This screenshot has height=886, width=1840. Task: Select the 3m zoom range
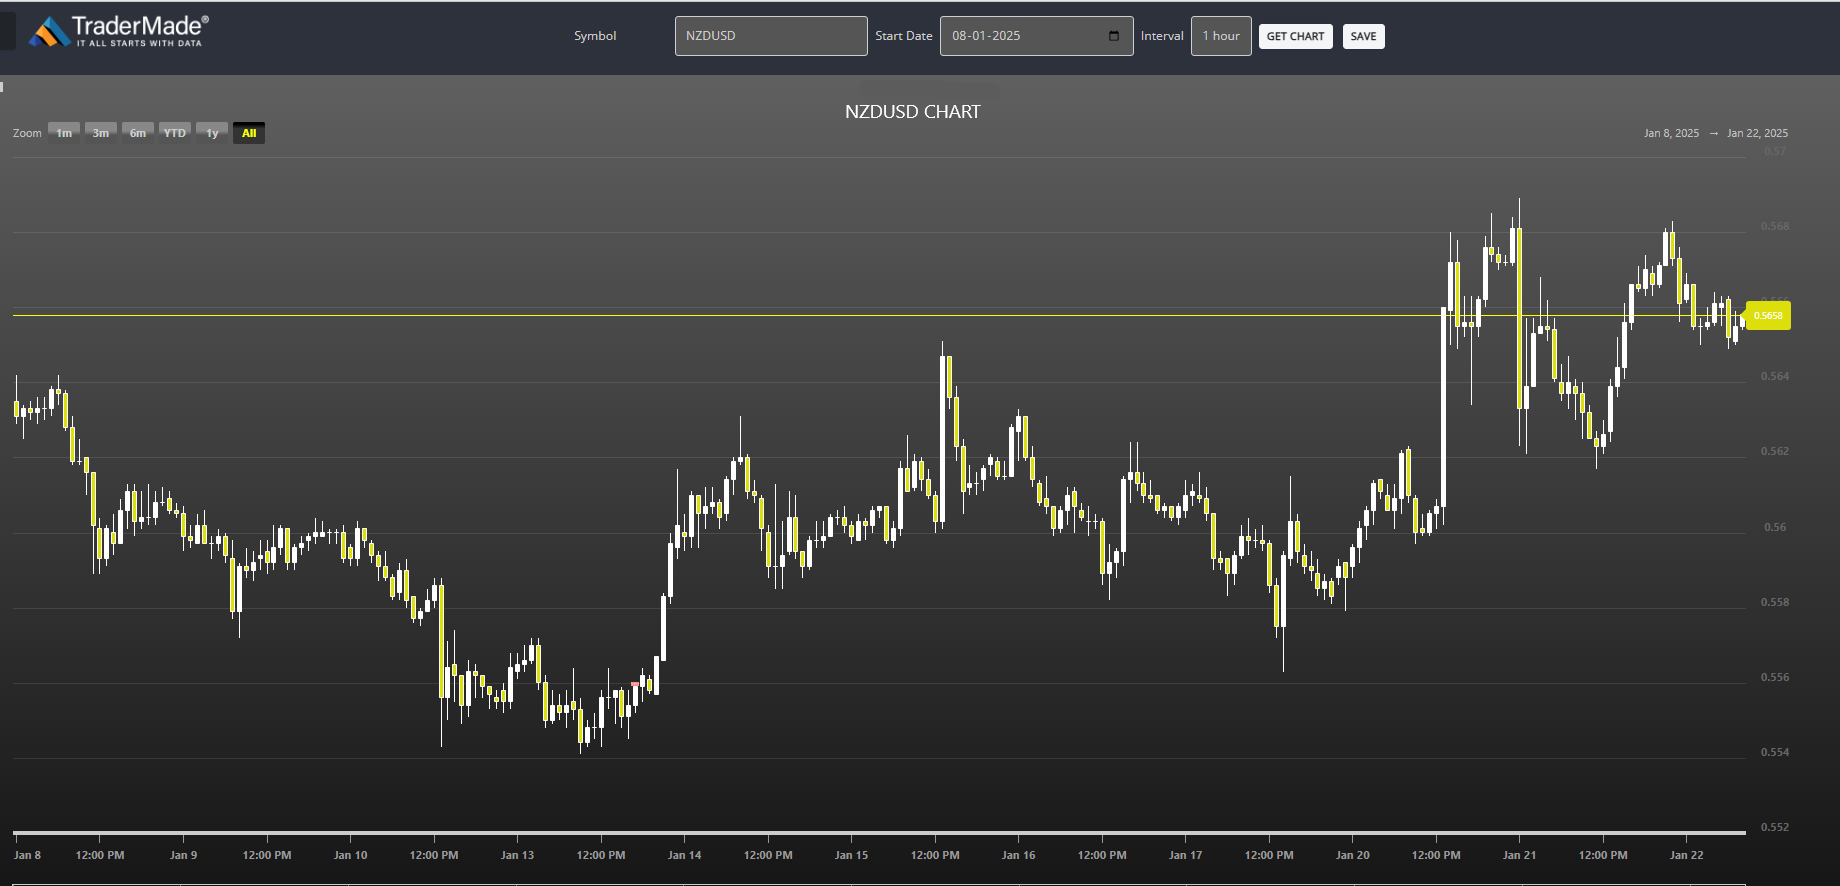point(101,133)
